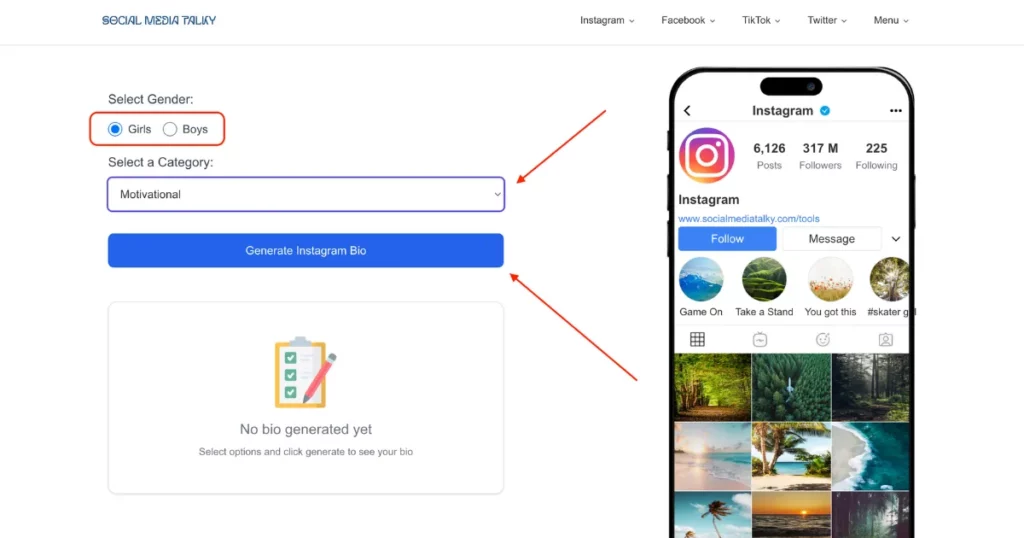Select the grid posts tab icon

(697, 340)
